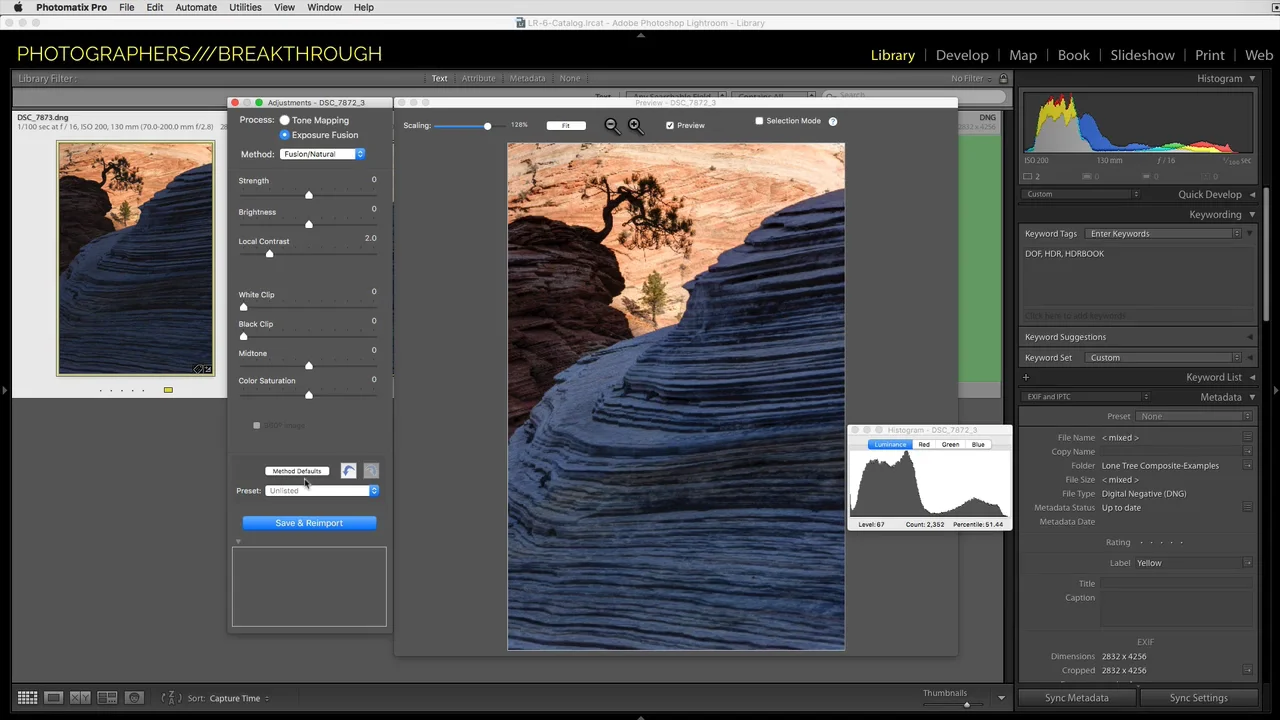Enable Selection Mode checkbox
Viewport: 1280px width, 720px height.
759,121
